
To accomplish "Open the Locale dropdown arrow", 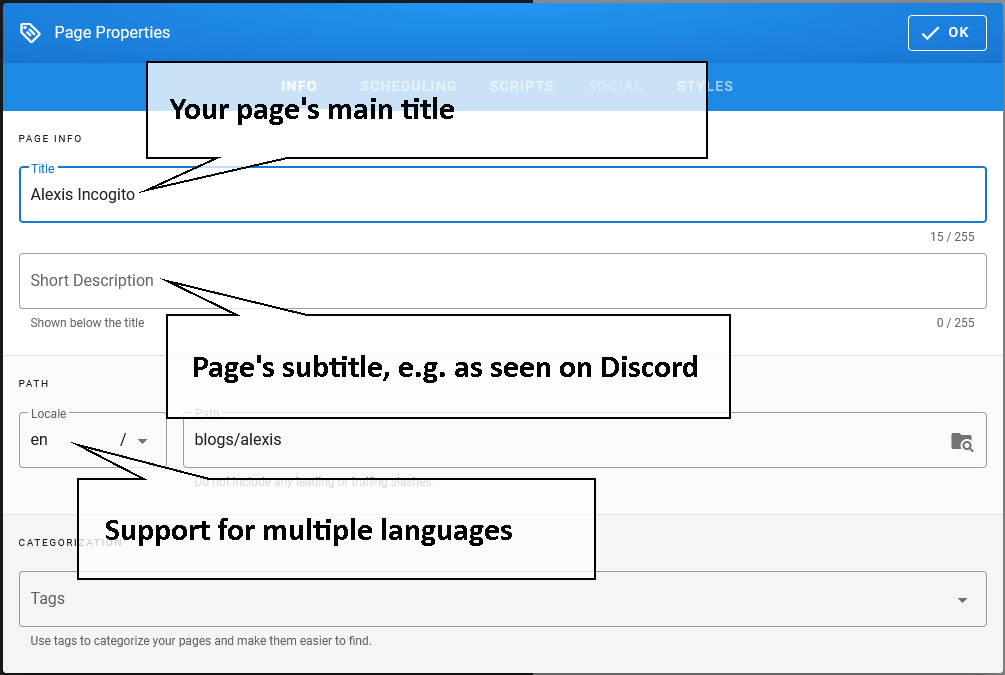I will (x=142, y=441).
